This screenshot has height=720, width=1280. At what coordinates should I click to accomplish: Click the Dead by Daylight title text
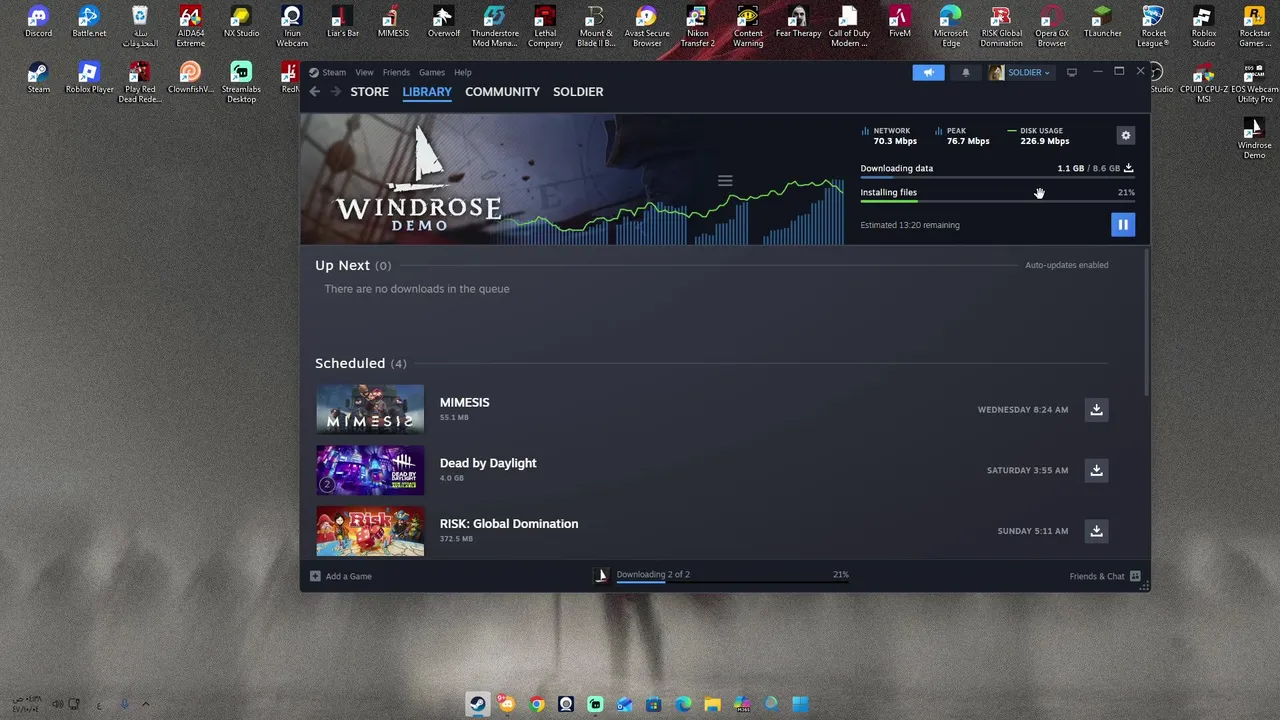[x=488, y=463]
